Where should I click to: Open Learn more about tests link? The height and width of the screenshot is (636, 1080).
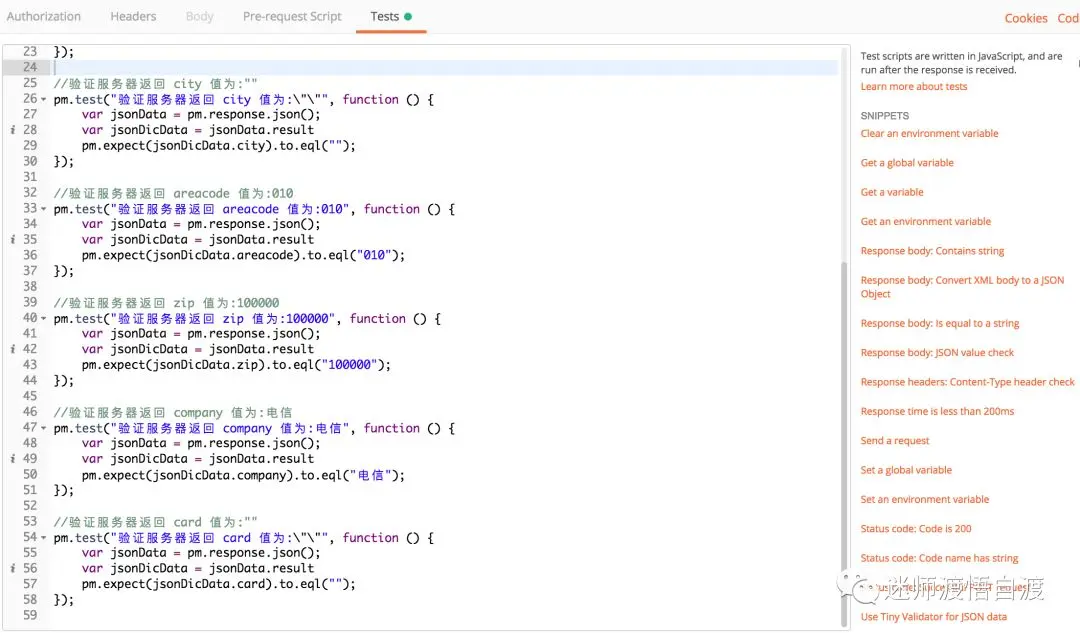[913, 87]
